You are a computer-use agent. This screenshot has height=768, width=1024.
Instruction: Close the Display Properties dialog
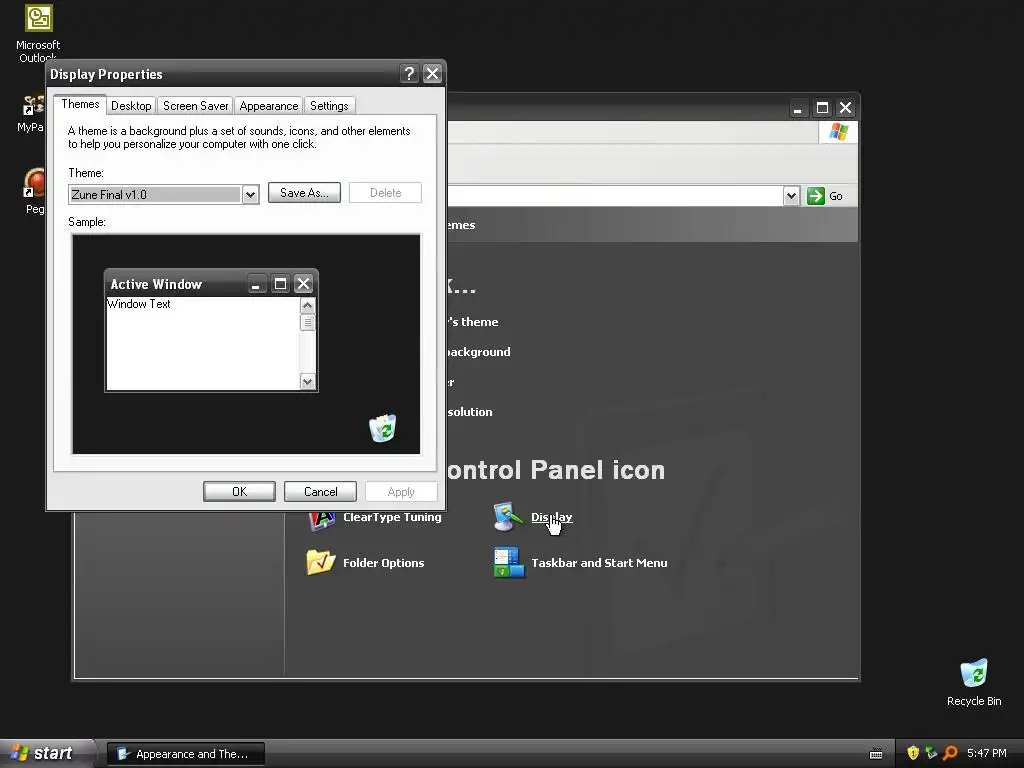(x=432, y=74)
